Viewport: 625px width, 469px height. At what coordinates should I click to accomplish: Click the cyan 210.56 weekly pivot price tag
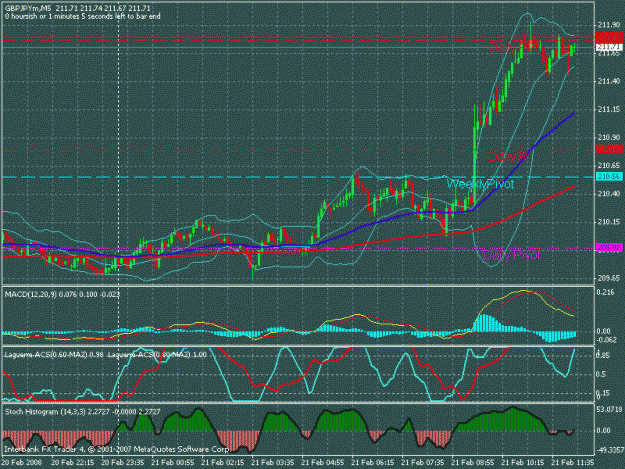click(x=609, y=177)
